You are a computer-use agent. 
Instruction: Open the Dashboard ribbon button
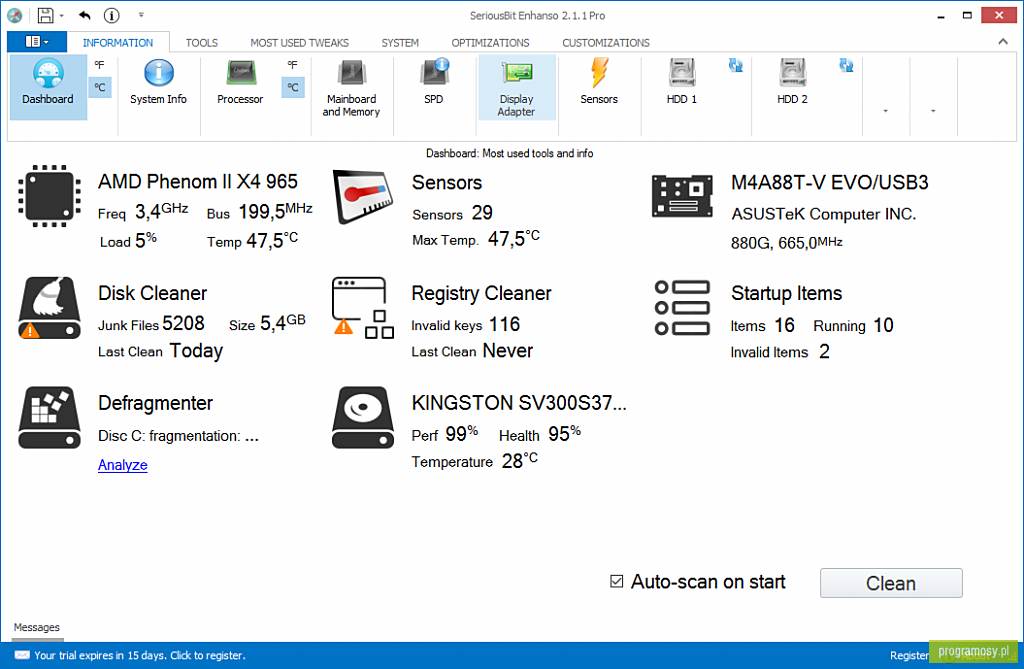48,87
